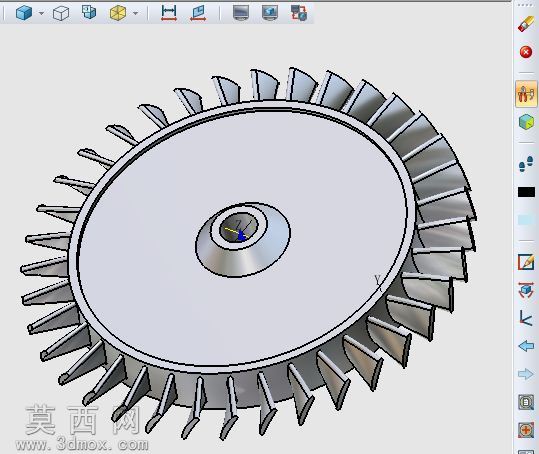Screen dimensions: 539x454
Task: Expand the yellow cube dropdown arrow
Action: pos(135,13)
